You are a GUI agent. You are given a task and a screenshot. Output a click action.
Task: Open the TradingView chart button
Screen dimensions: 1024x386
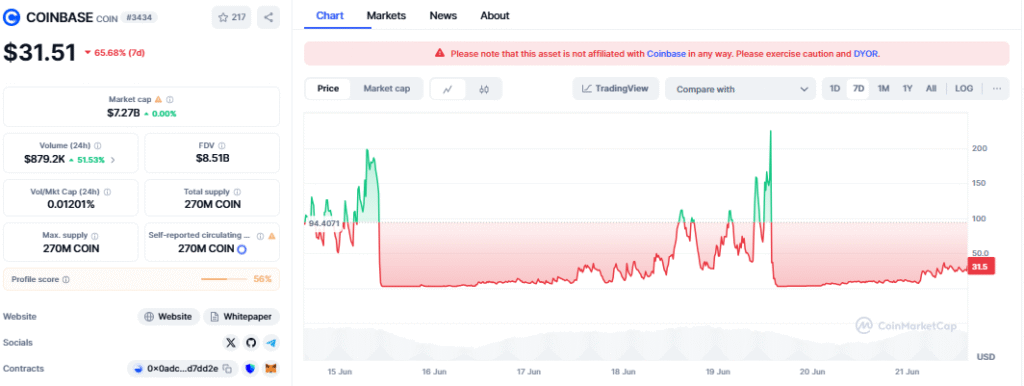click(x=615, y=89)
